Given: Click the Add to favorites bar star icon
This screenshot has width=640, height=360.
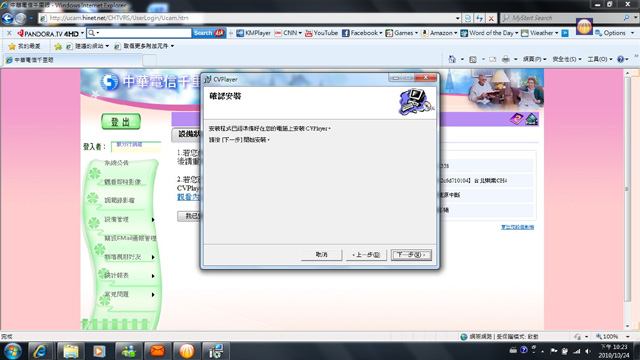Looking at the screenshot, I should pyautogui.click(x=58, y=46).
